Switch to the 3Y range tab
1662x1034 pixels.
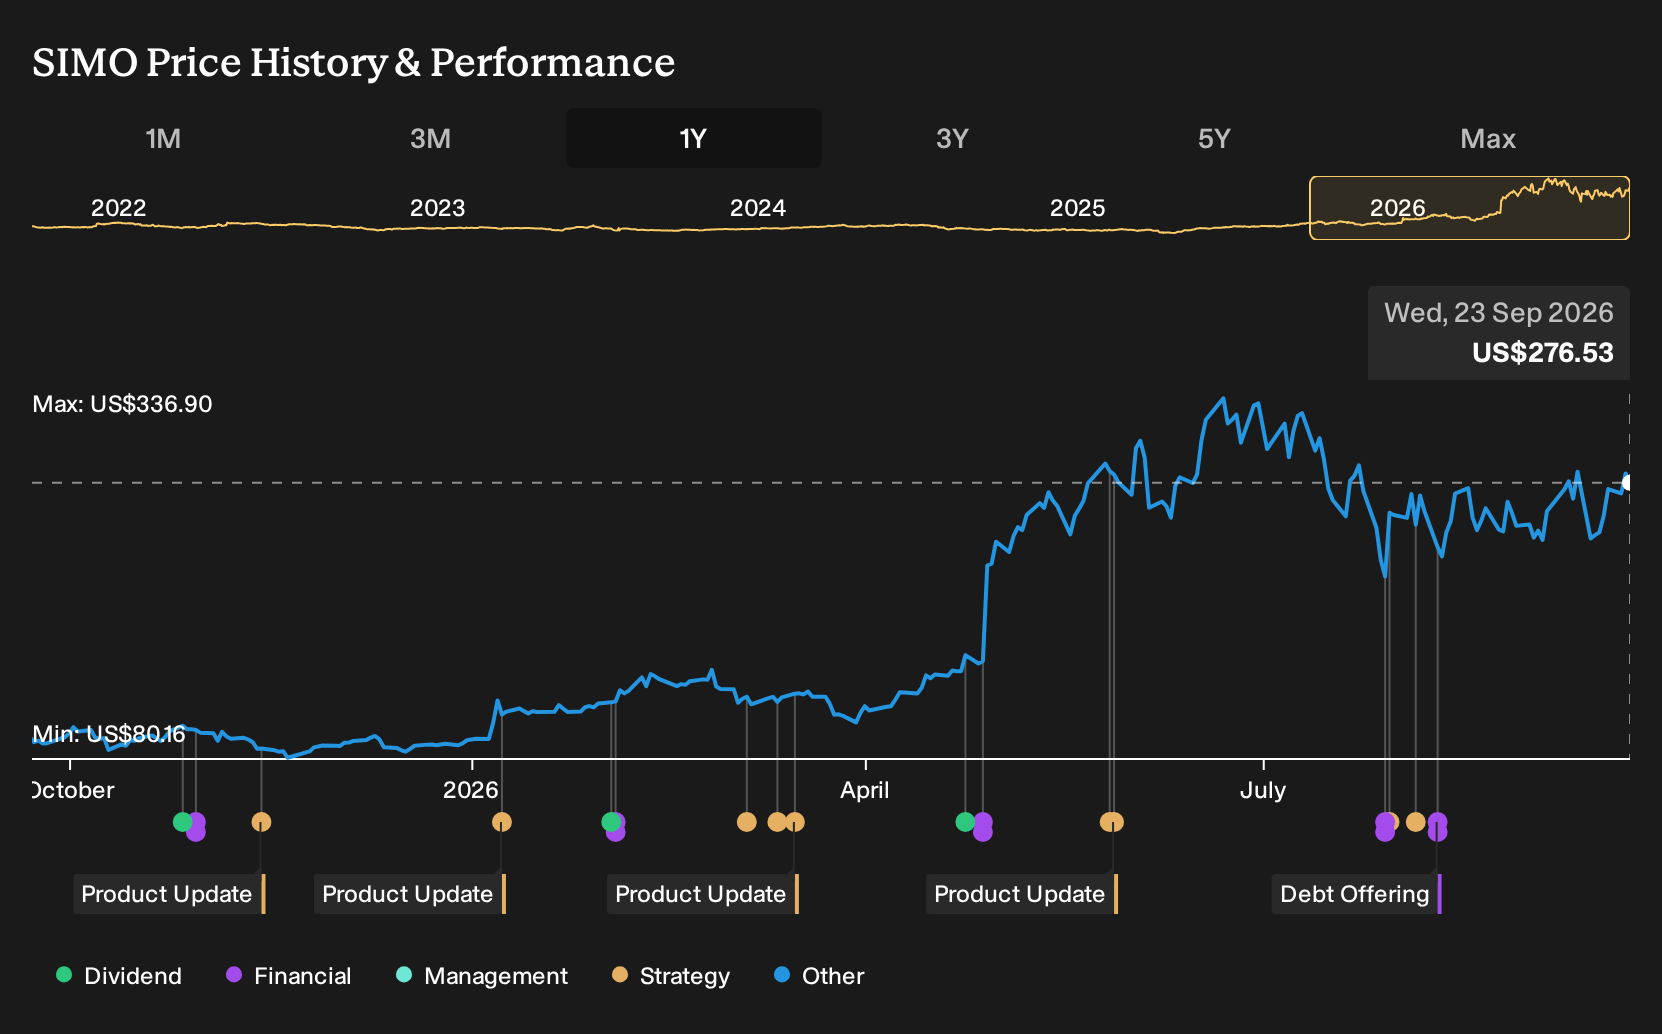click(952, 138)
